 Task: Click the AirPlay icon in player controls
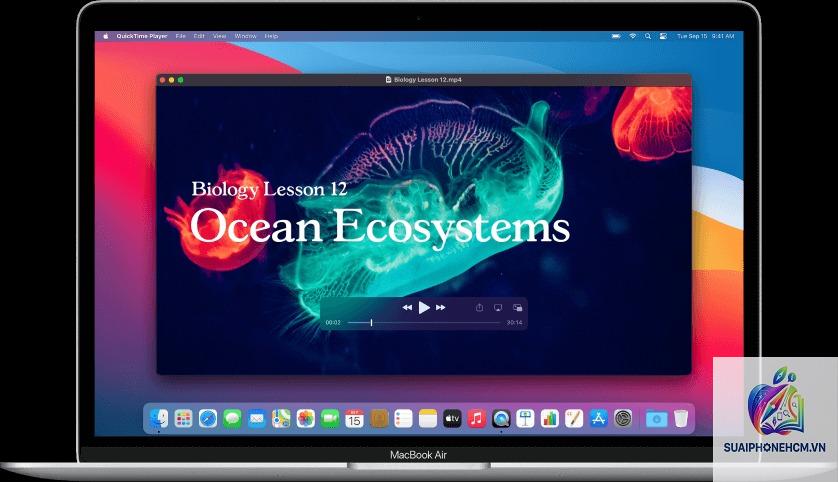pos(498,307)
